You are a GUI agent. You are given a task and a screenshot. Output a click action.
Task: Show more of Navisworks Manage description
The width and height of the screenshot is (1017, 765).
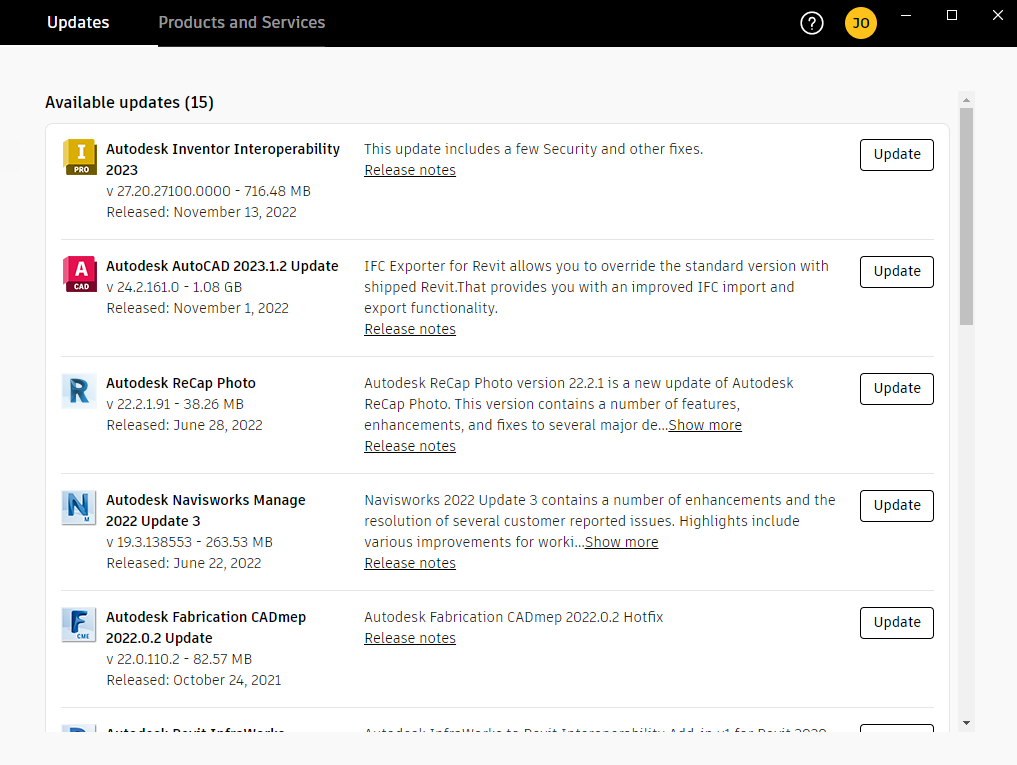click(x=621, y=542)
